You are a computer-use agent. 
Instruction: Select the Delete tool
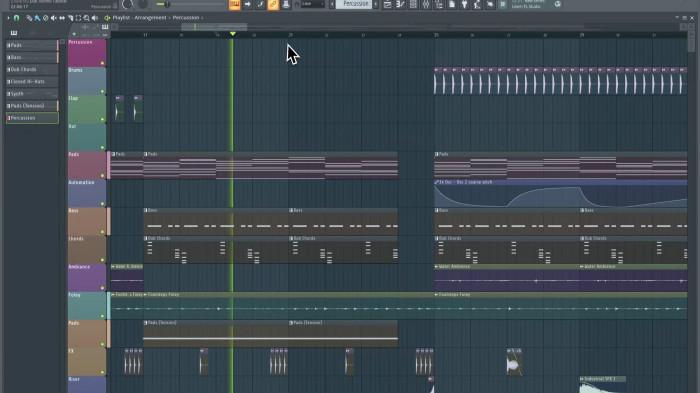[45, 18]
